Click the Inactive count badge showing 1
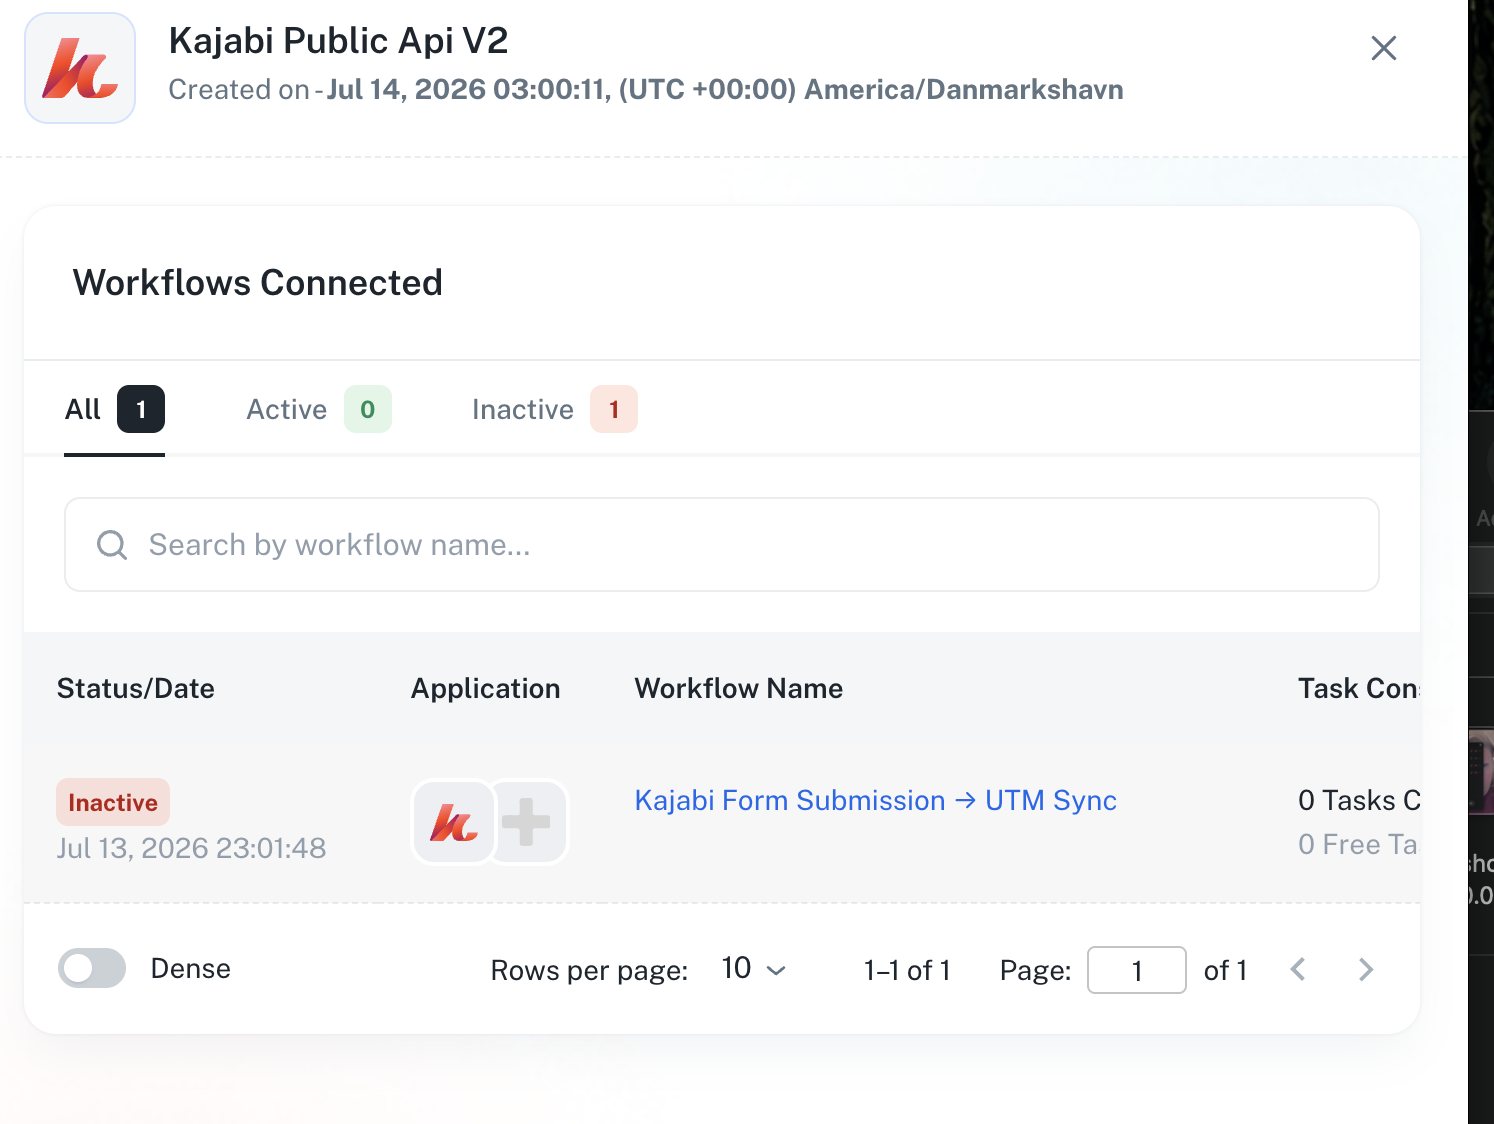Viewport: 1494px width, 1124px height. point(614,409)
